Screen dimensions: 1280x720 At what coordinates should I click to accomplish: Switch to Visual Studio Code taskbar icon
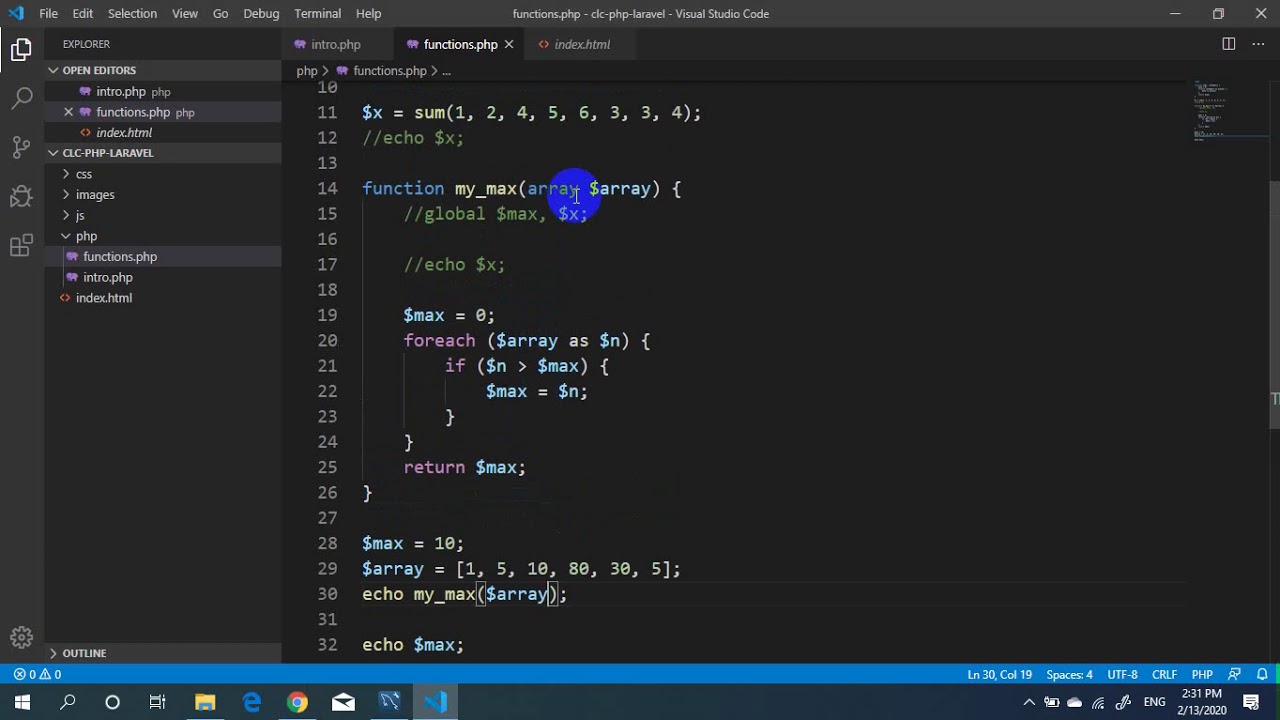pos(435,702)
